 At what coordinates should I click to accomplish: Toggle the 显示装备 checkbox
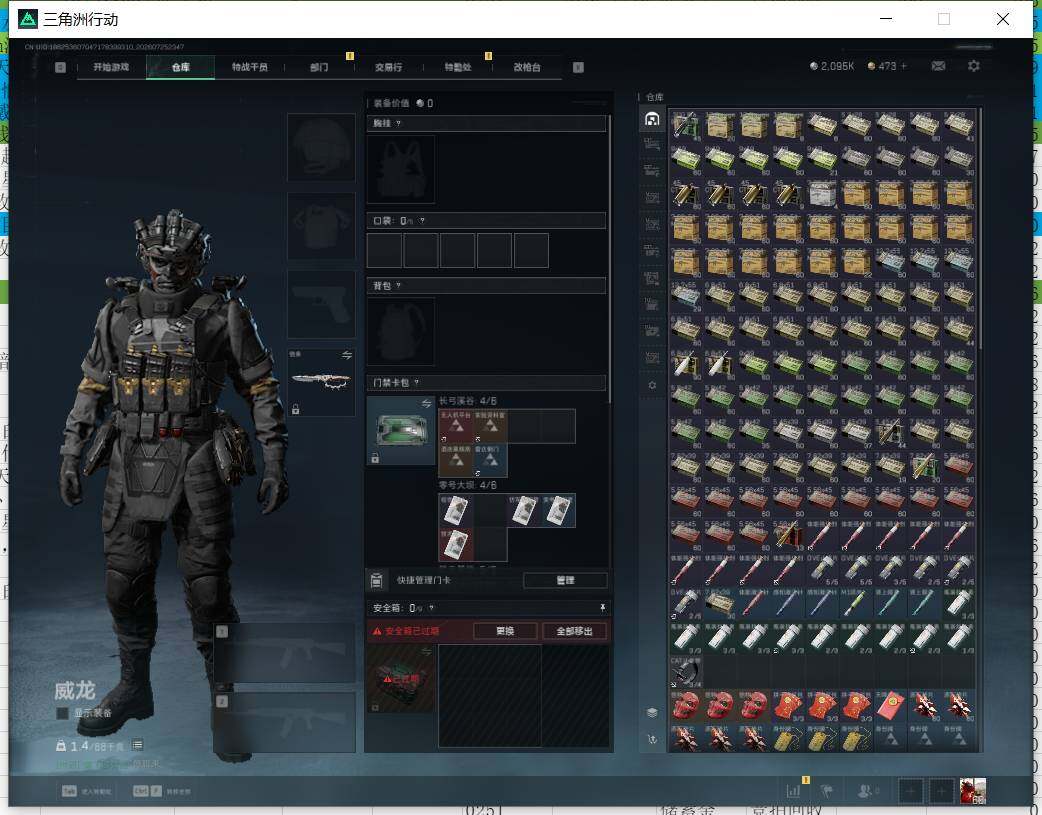coord(62,713)
